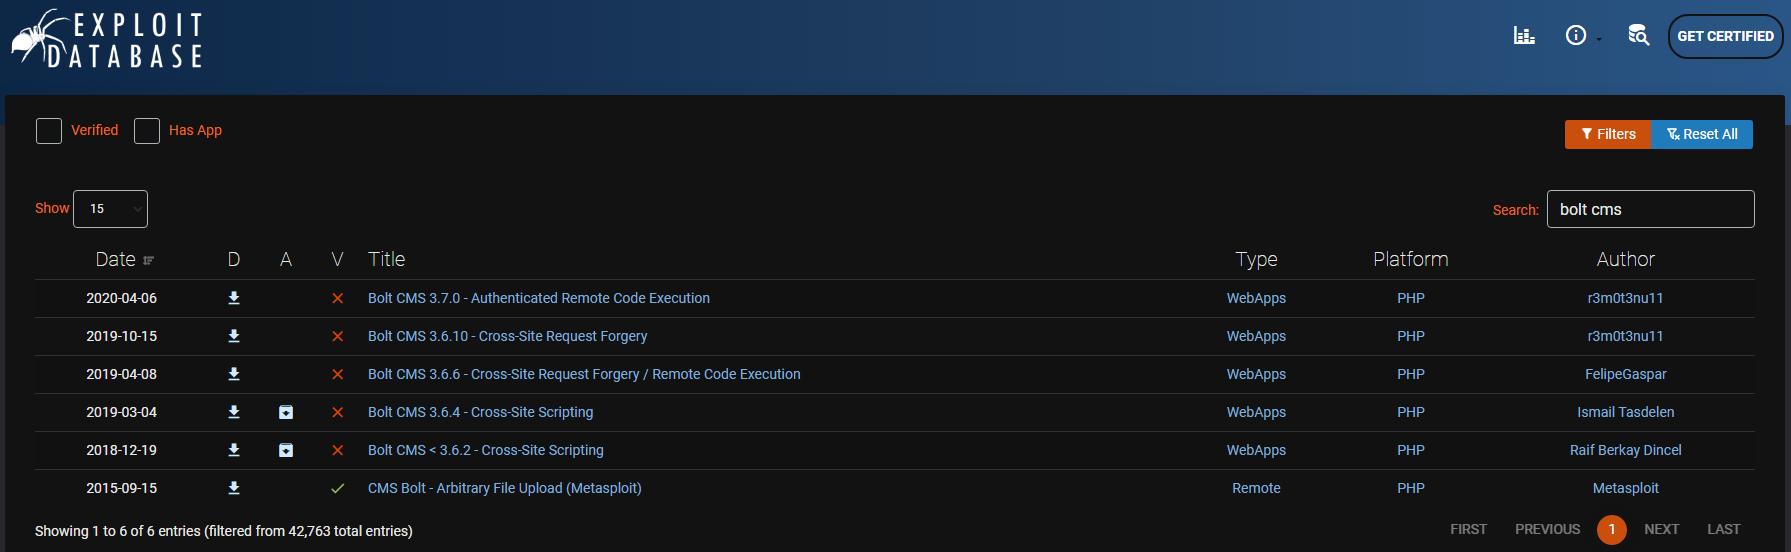
Task: Click PHP platform in 2015-09-15 row
Action: [1411, 488]
